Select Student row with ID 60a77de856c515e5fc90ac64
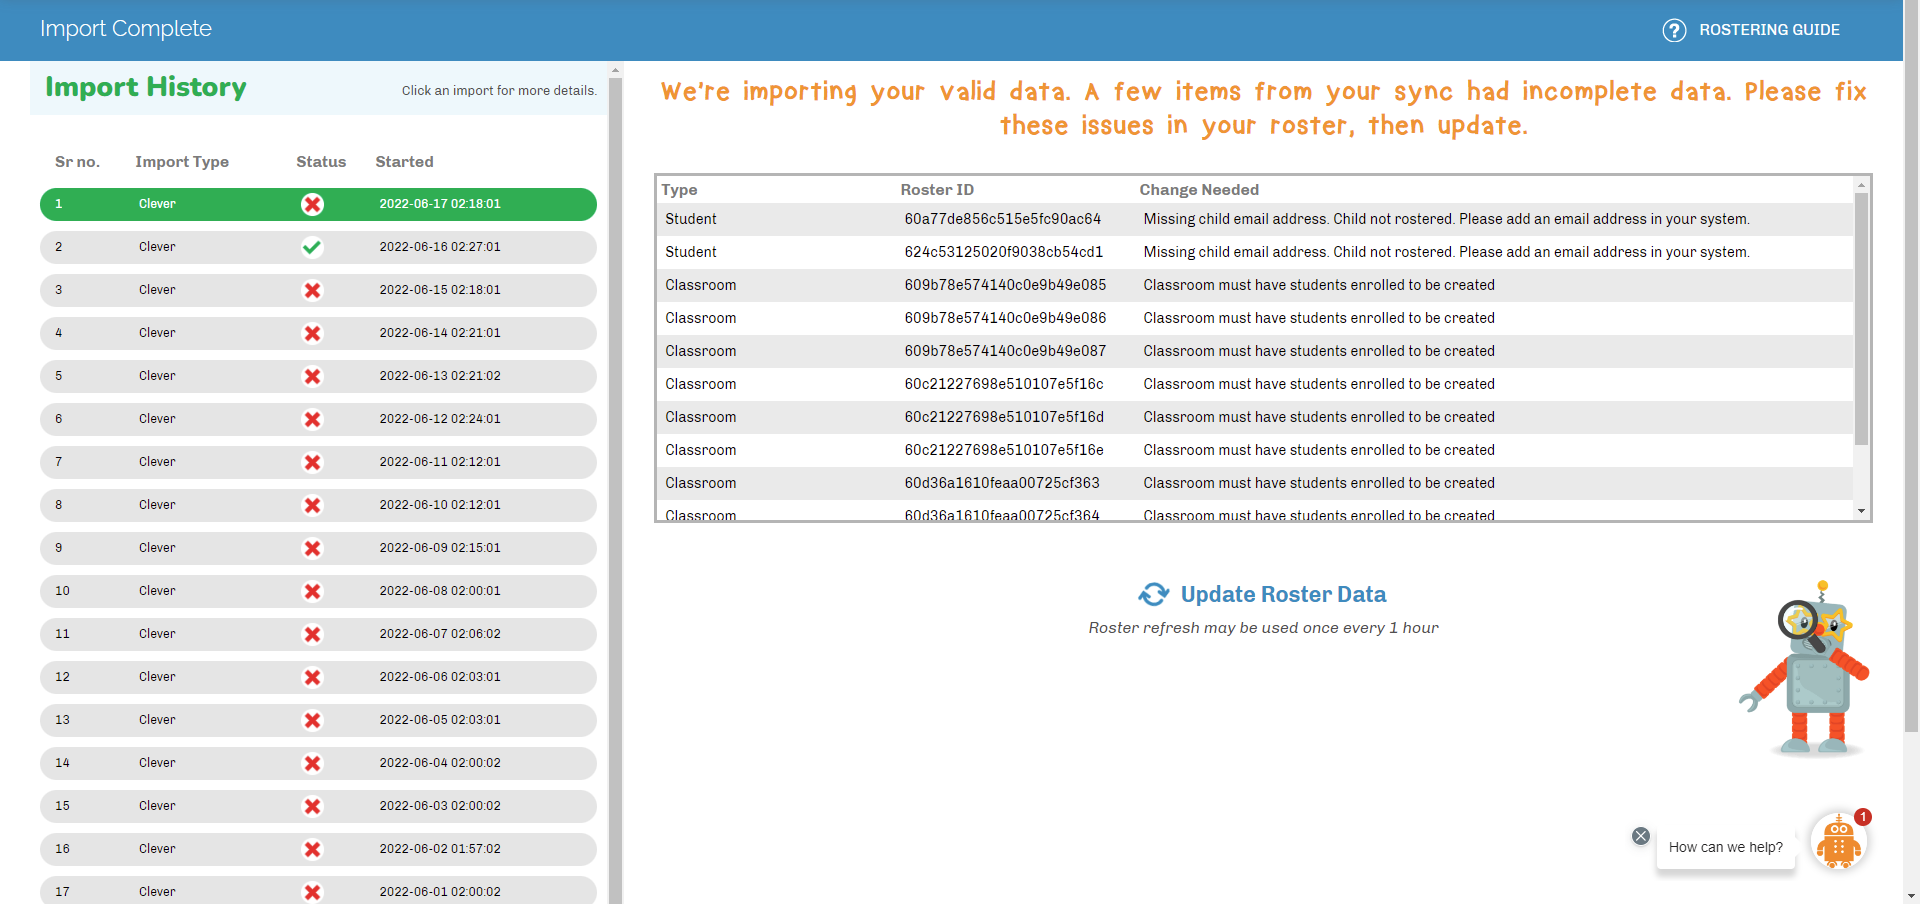The height and width of the screenshot is (904, 1920). pos(1002,219)
